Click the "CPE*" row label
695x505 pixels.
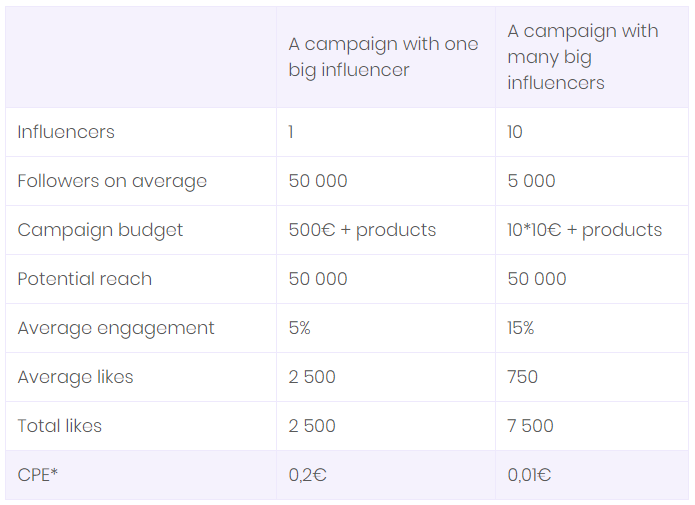pos(38,475)
